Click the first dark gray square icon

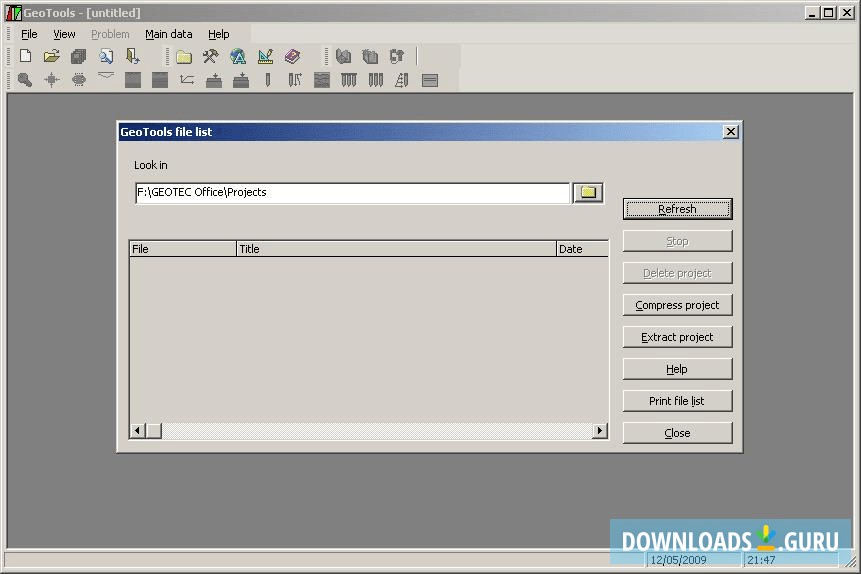point(132,80)
